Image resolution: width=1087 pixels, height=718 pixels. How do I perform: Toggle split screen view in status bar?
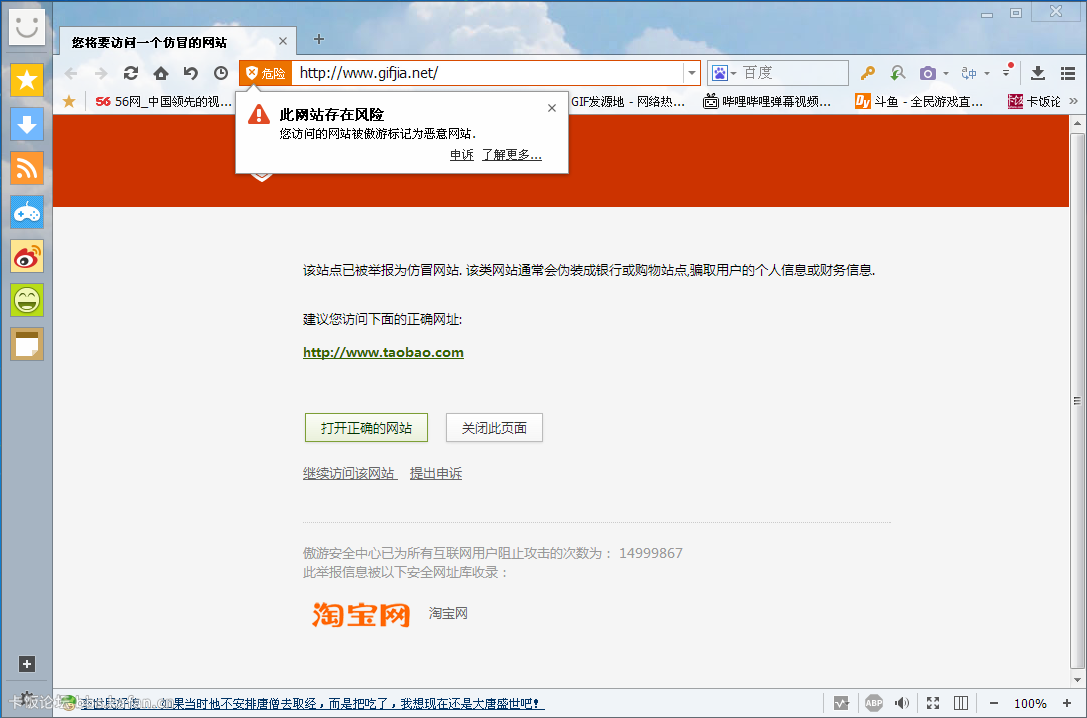point(961,703)
